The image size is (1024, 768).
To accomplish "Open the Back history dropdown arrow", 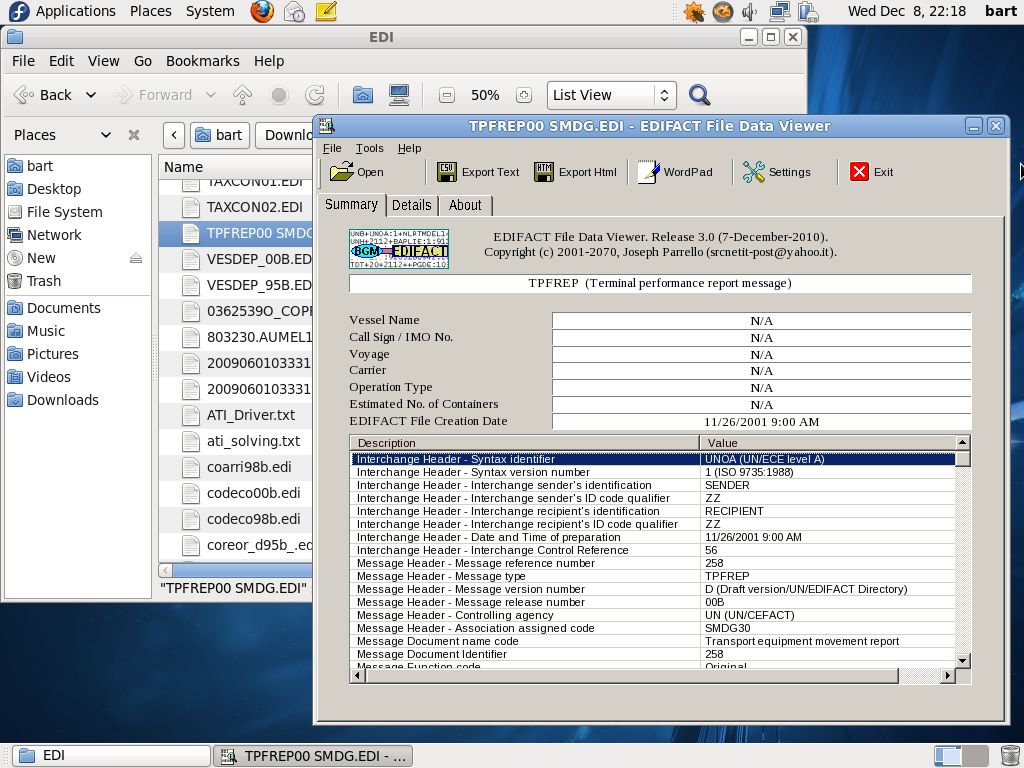I will [91, 95].
